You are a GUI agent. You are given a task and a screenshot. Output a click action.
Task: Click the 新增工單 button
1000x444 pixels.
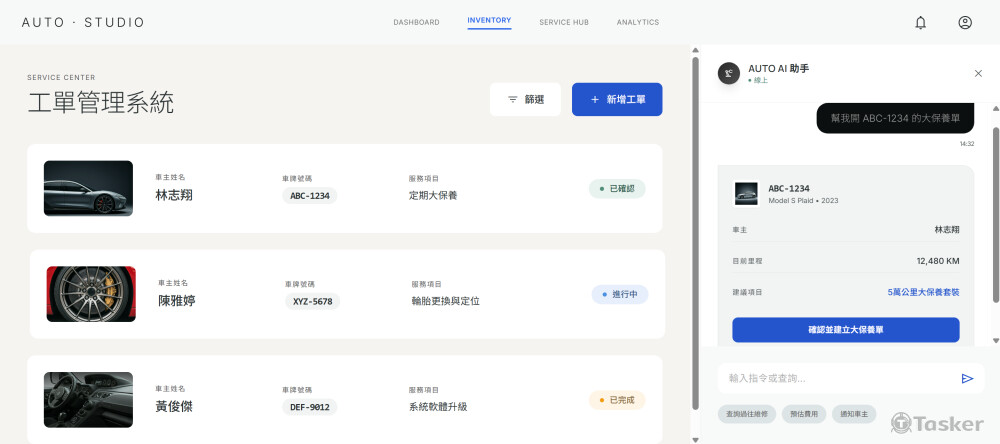pos(617,100)
